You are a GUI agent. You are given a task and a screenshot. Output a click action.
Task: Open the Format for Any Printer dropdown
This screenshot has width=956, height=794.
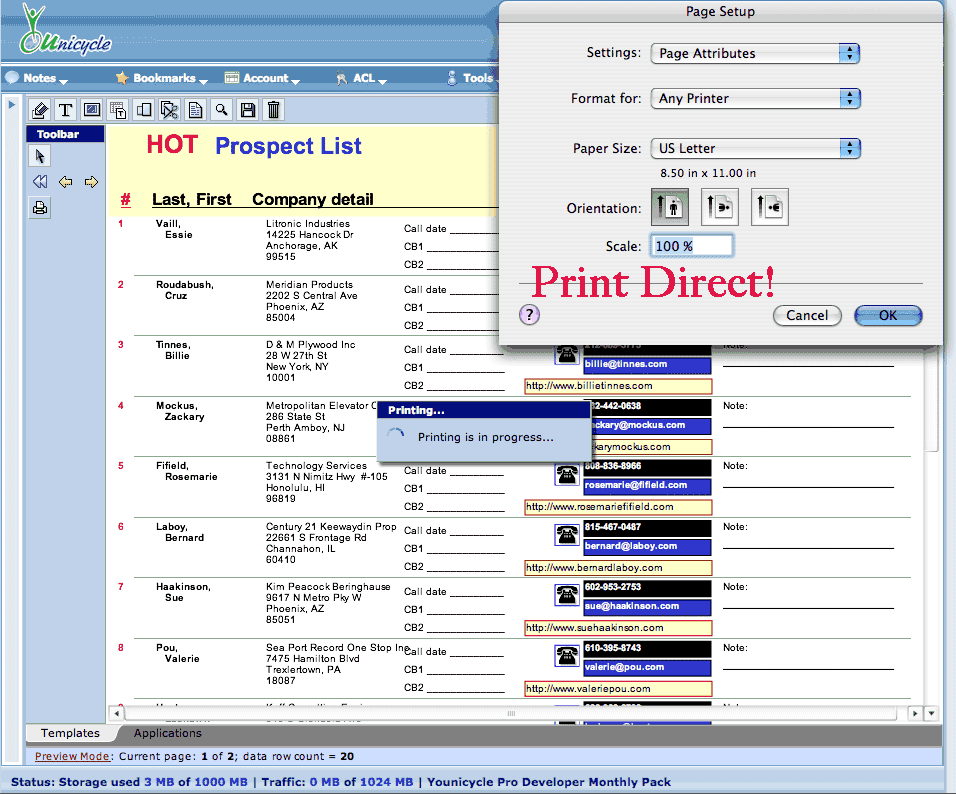point(755,99)
